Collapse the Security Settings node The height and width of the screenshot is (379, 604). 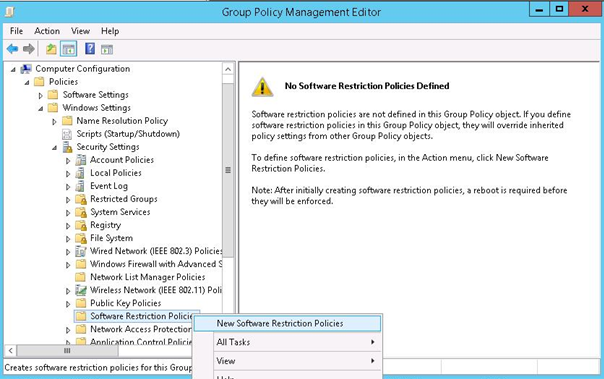click(x=54, y=148)
